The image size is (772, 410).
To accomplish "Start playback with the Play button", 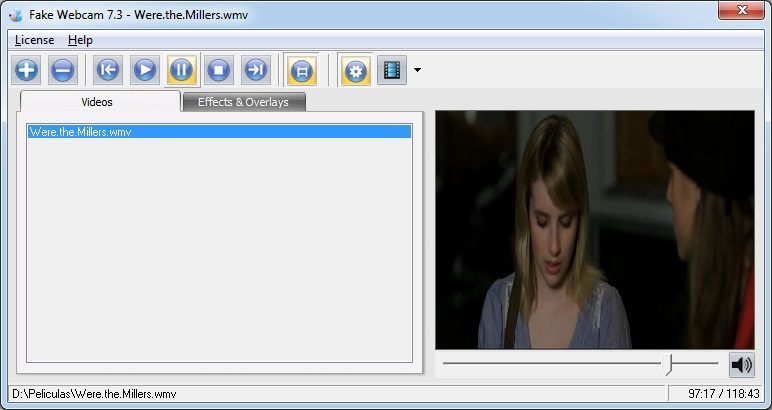I will pos(145,70).
